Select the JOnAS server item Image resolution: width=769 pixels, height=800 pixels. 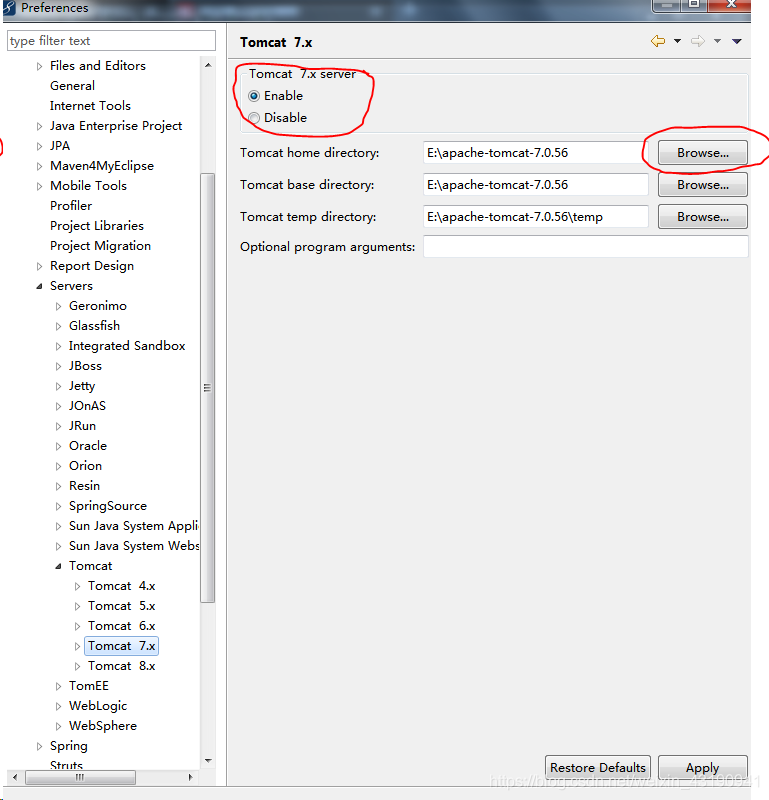[x=87, y=406]
